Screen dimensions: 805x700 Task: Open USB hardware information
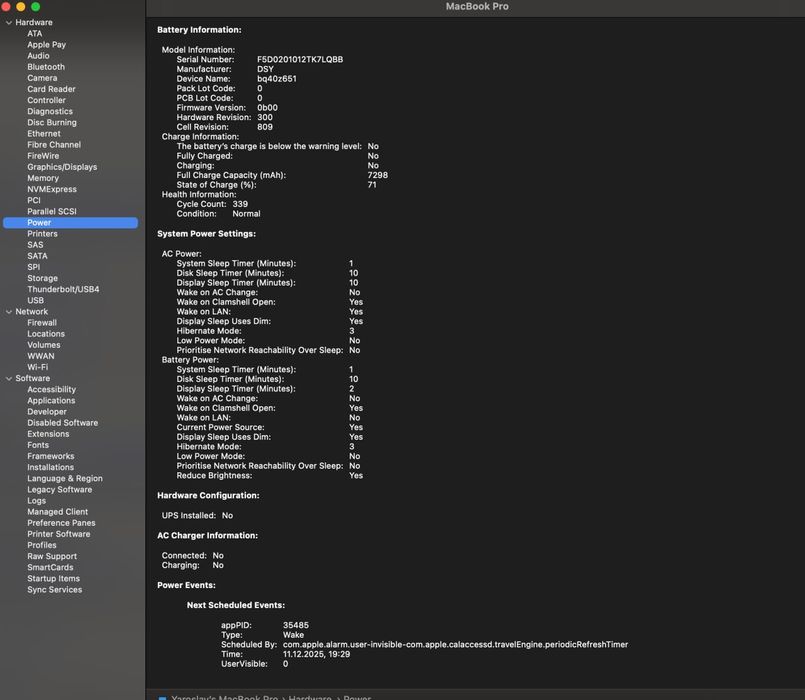tap(35, 301)
